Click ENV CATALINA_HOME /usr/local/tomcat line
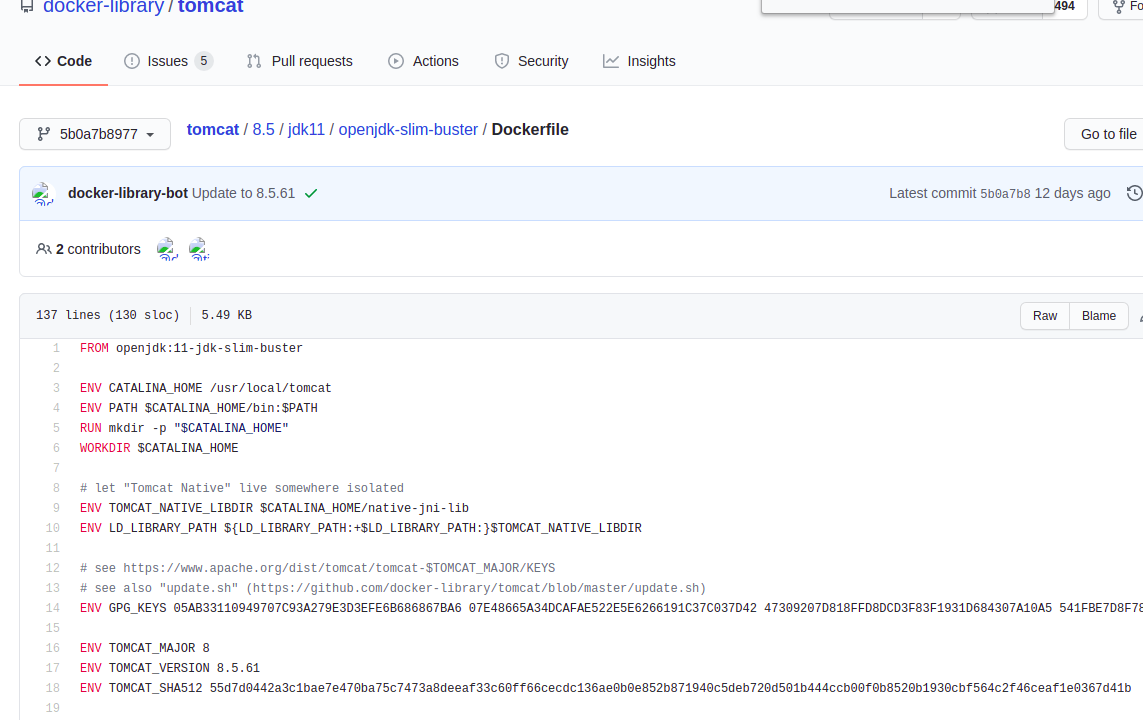Screen dimensions: 1143x720 click(206, 388)
